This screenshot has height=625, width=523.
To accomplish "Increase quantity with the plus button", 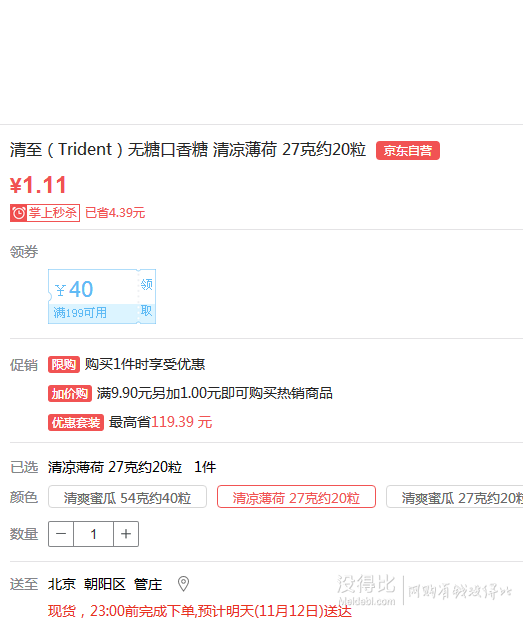I will pyautogui.click(x=126, y=534).
